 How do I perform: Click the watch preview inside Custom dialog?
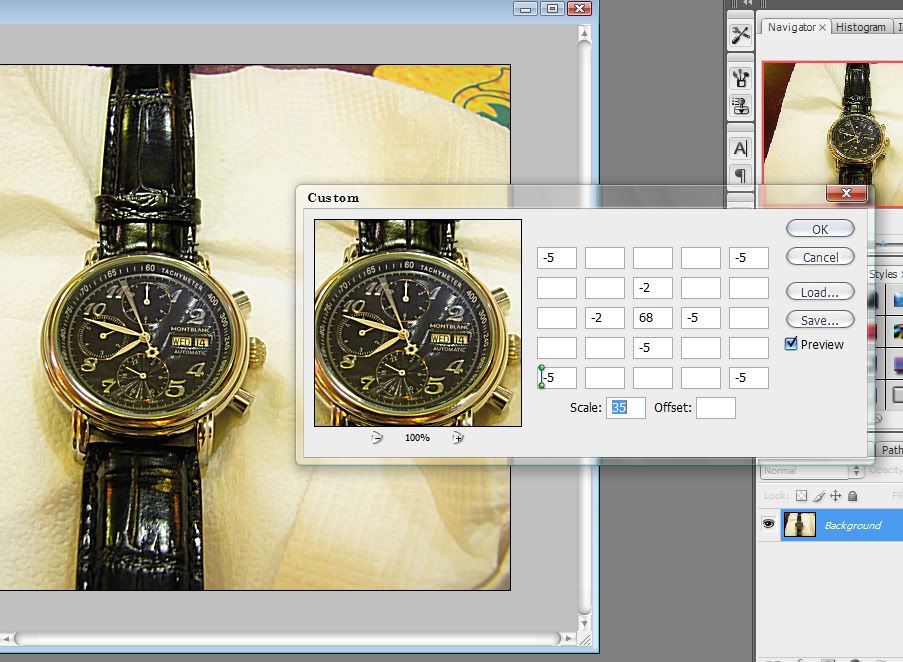pos(418,323)
